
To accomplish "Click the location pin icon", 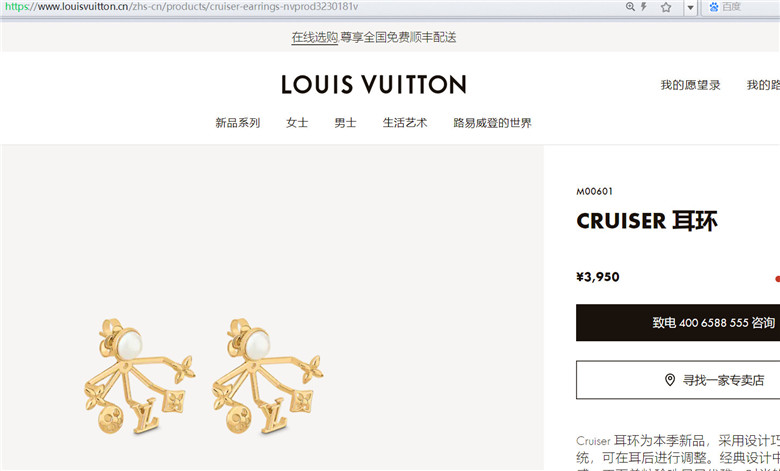I will coord(670,380).
